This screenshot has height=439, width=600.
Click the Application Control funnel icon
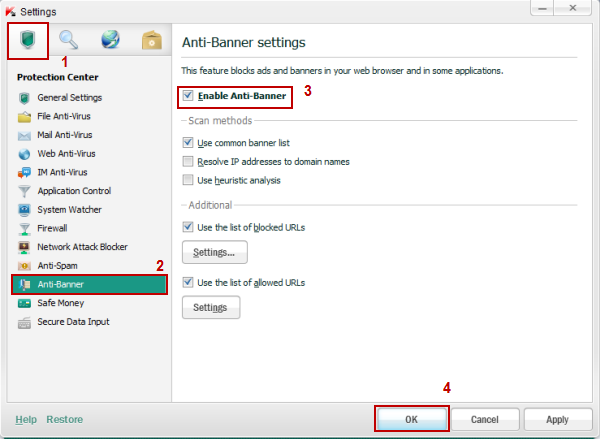pos(24,191)
